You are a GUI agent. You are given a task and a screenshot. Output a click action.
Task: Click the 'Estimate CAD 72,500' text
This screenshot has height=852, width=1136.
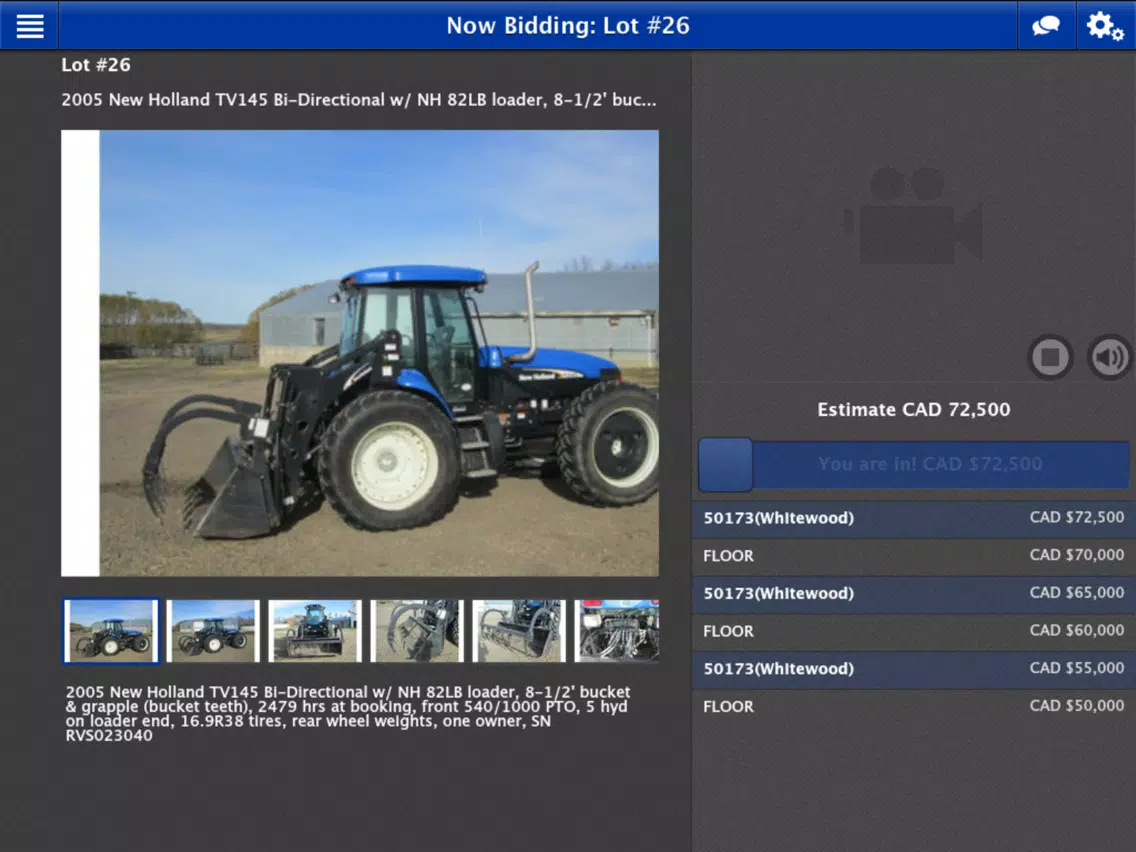pos(914,409)
